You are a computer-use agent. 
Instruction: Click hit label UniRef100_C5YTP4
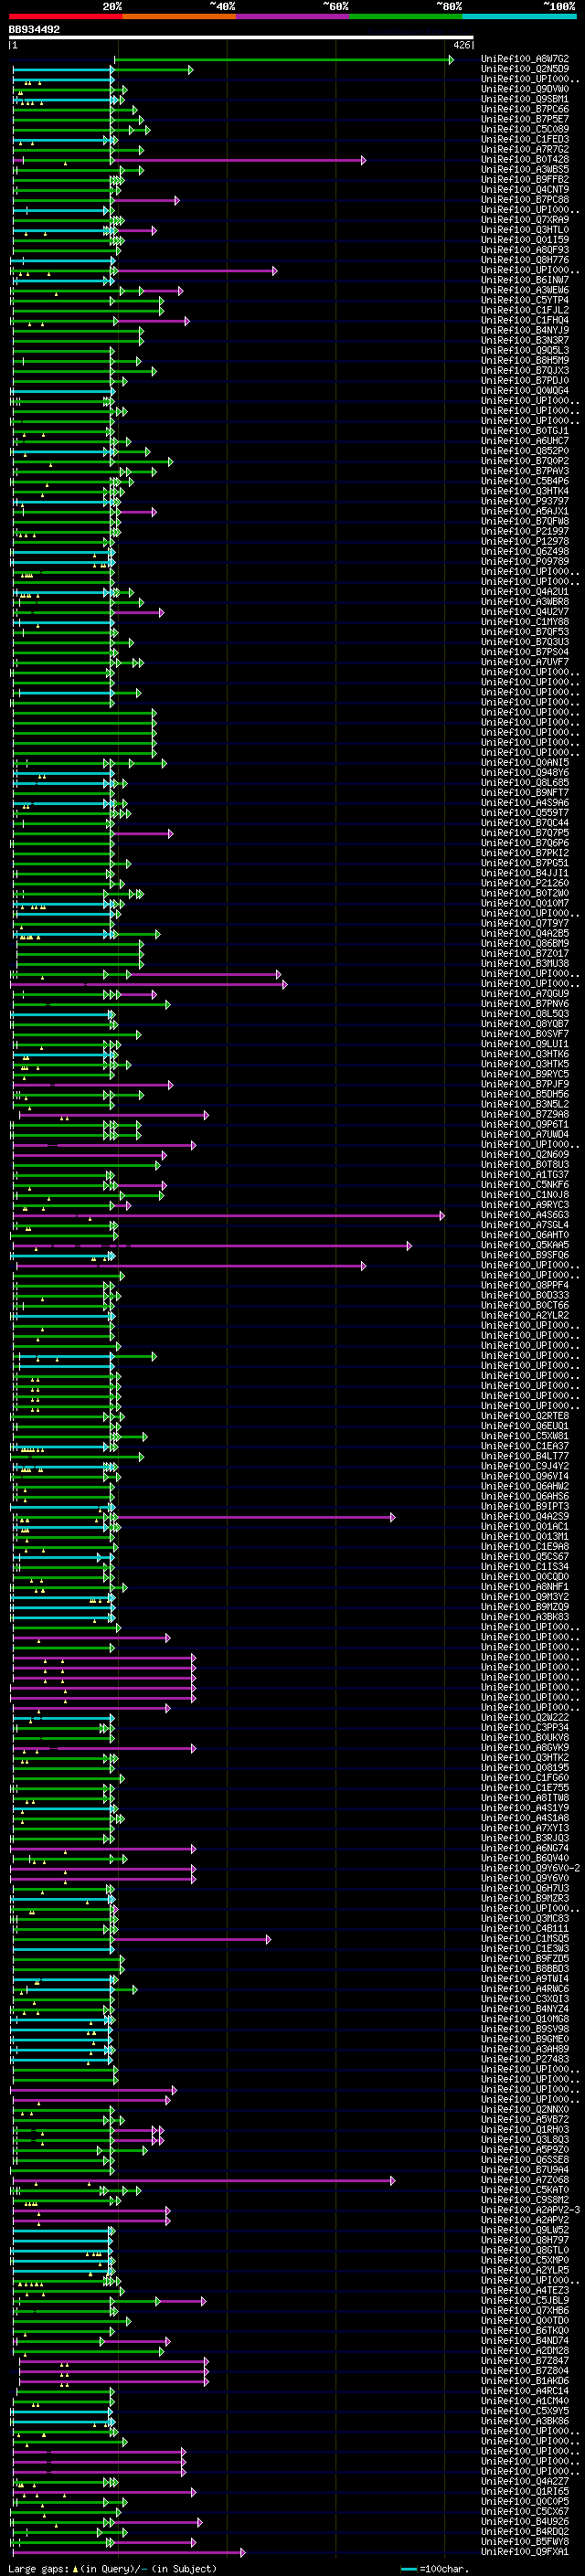pyautogui.click(x=525, y=300)
